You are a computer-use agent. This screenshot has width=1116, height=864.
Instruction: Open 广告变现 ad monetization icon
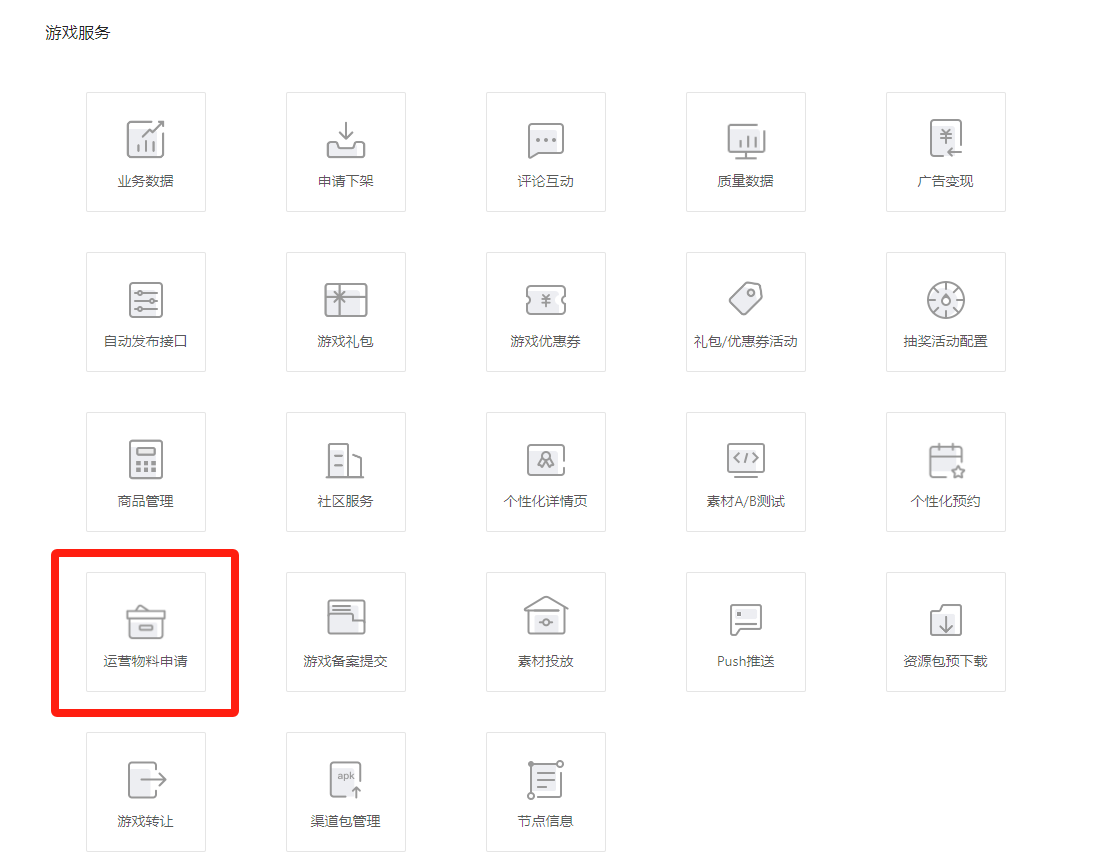(946, 140)
